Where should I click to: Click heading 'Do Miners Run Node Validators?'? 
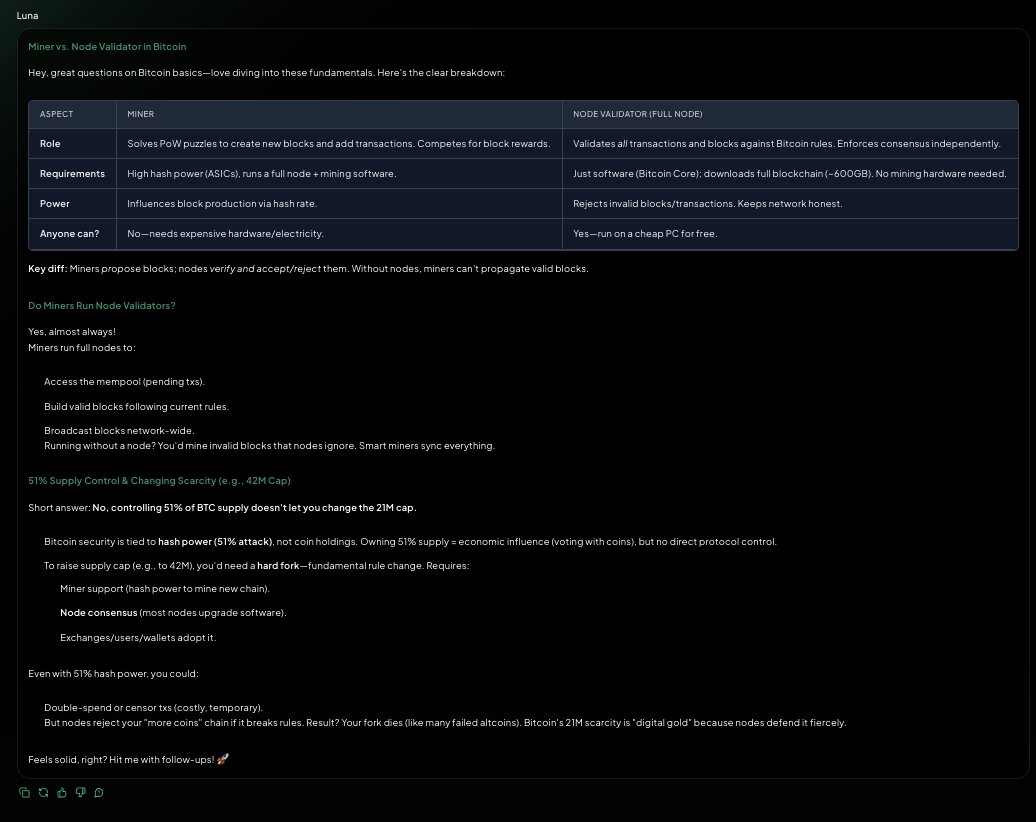[102, 305]
